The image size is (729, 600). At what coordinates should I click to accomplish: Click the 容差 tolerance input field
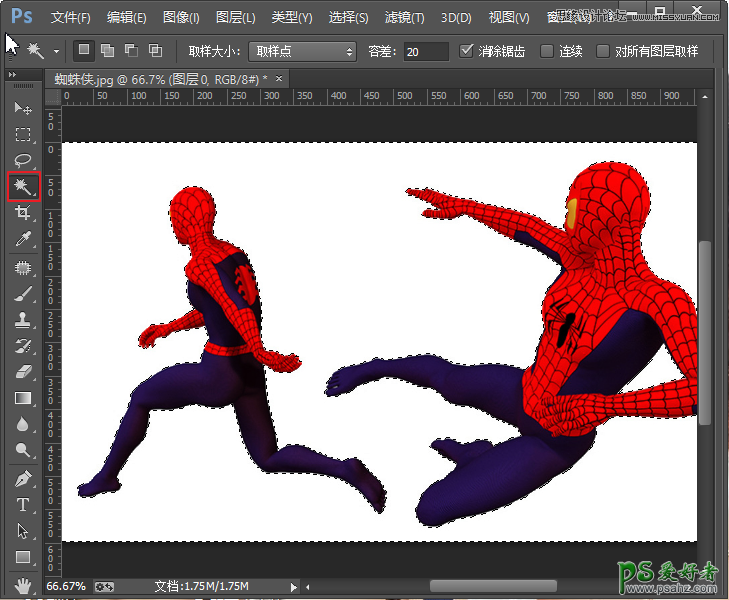pos(426,51)
